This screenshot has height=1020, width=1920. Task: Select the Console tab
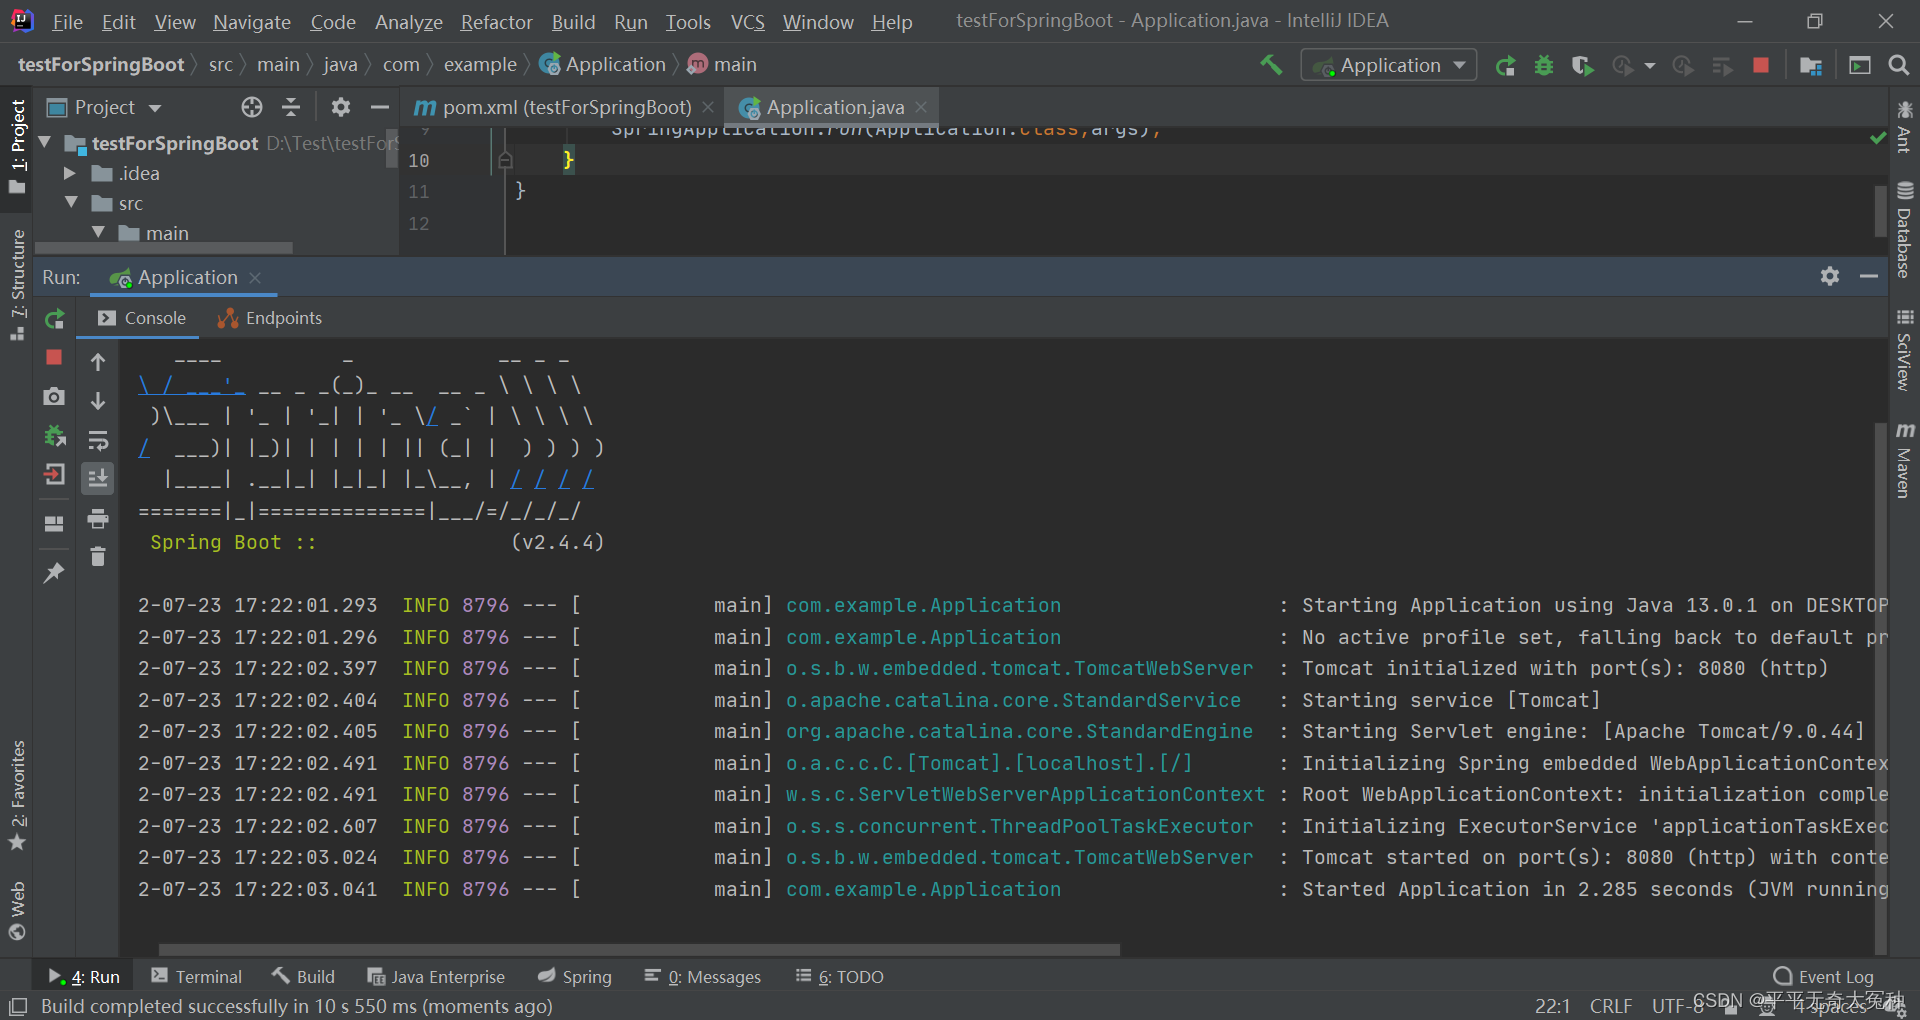click(x=142, y=318)
